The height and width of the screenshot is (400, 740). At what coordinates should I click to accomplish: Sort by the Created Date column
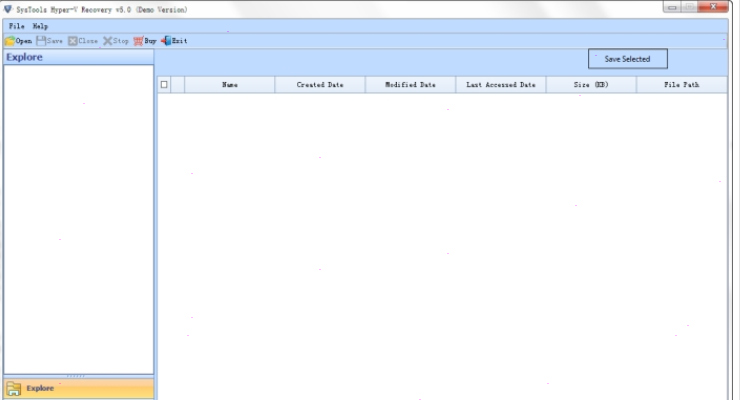[x=320, y=85]
